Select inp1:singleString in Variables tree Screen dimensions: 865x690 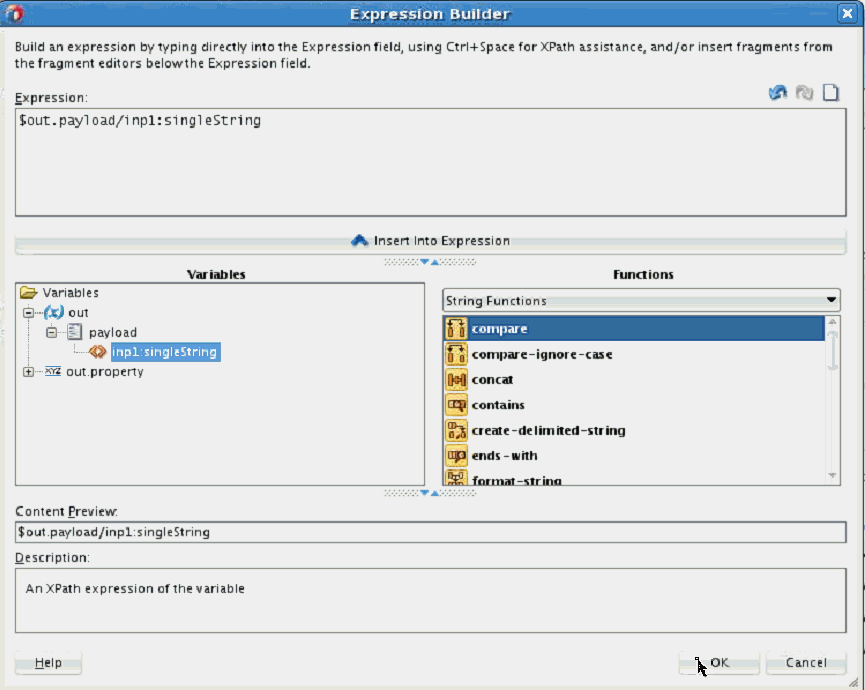[164, 352]
